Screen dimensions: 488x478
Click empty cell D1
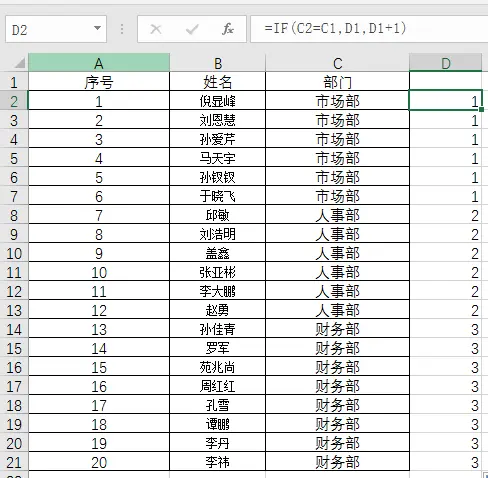pyautogui.click(x=445, y=81)
